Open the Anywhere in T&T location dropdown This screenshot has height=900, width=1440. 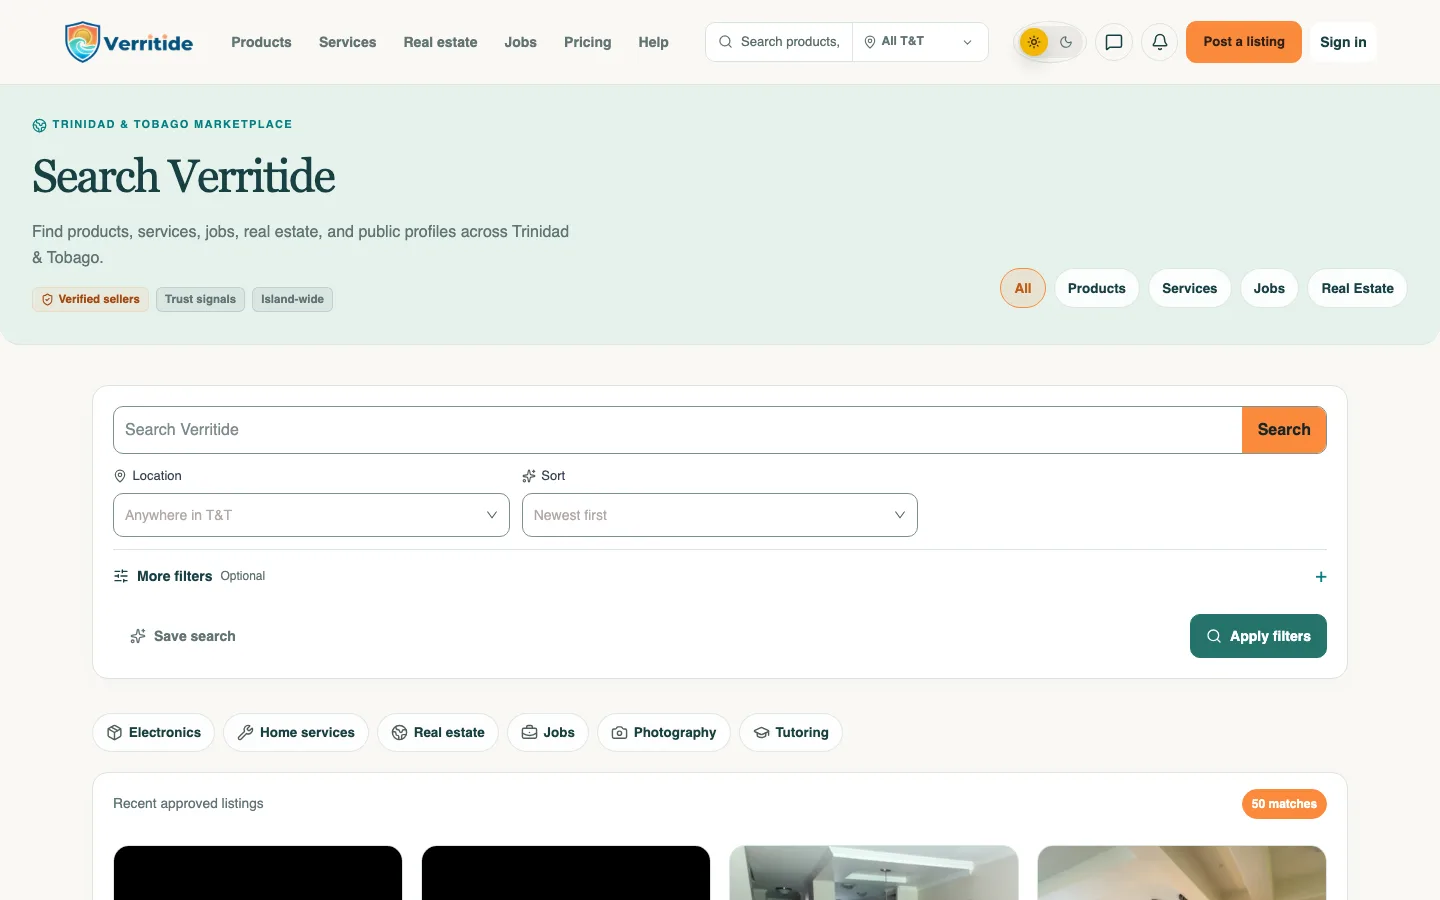[x=311, y=515]
